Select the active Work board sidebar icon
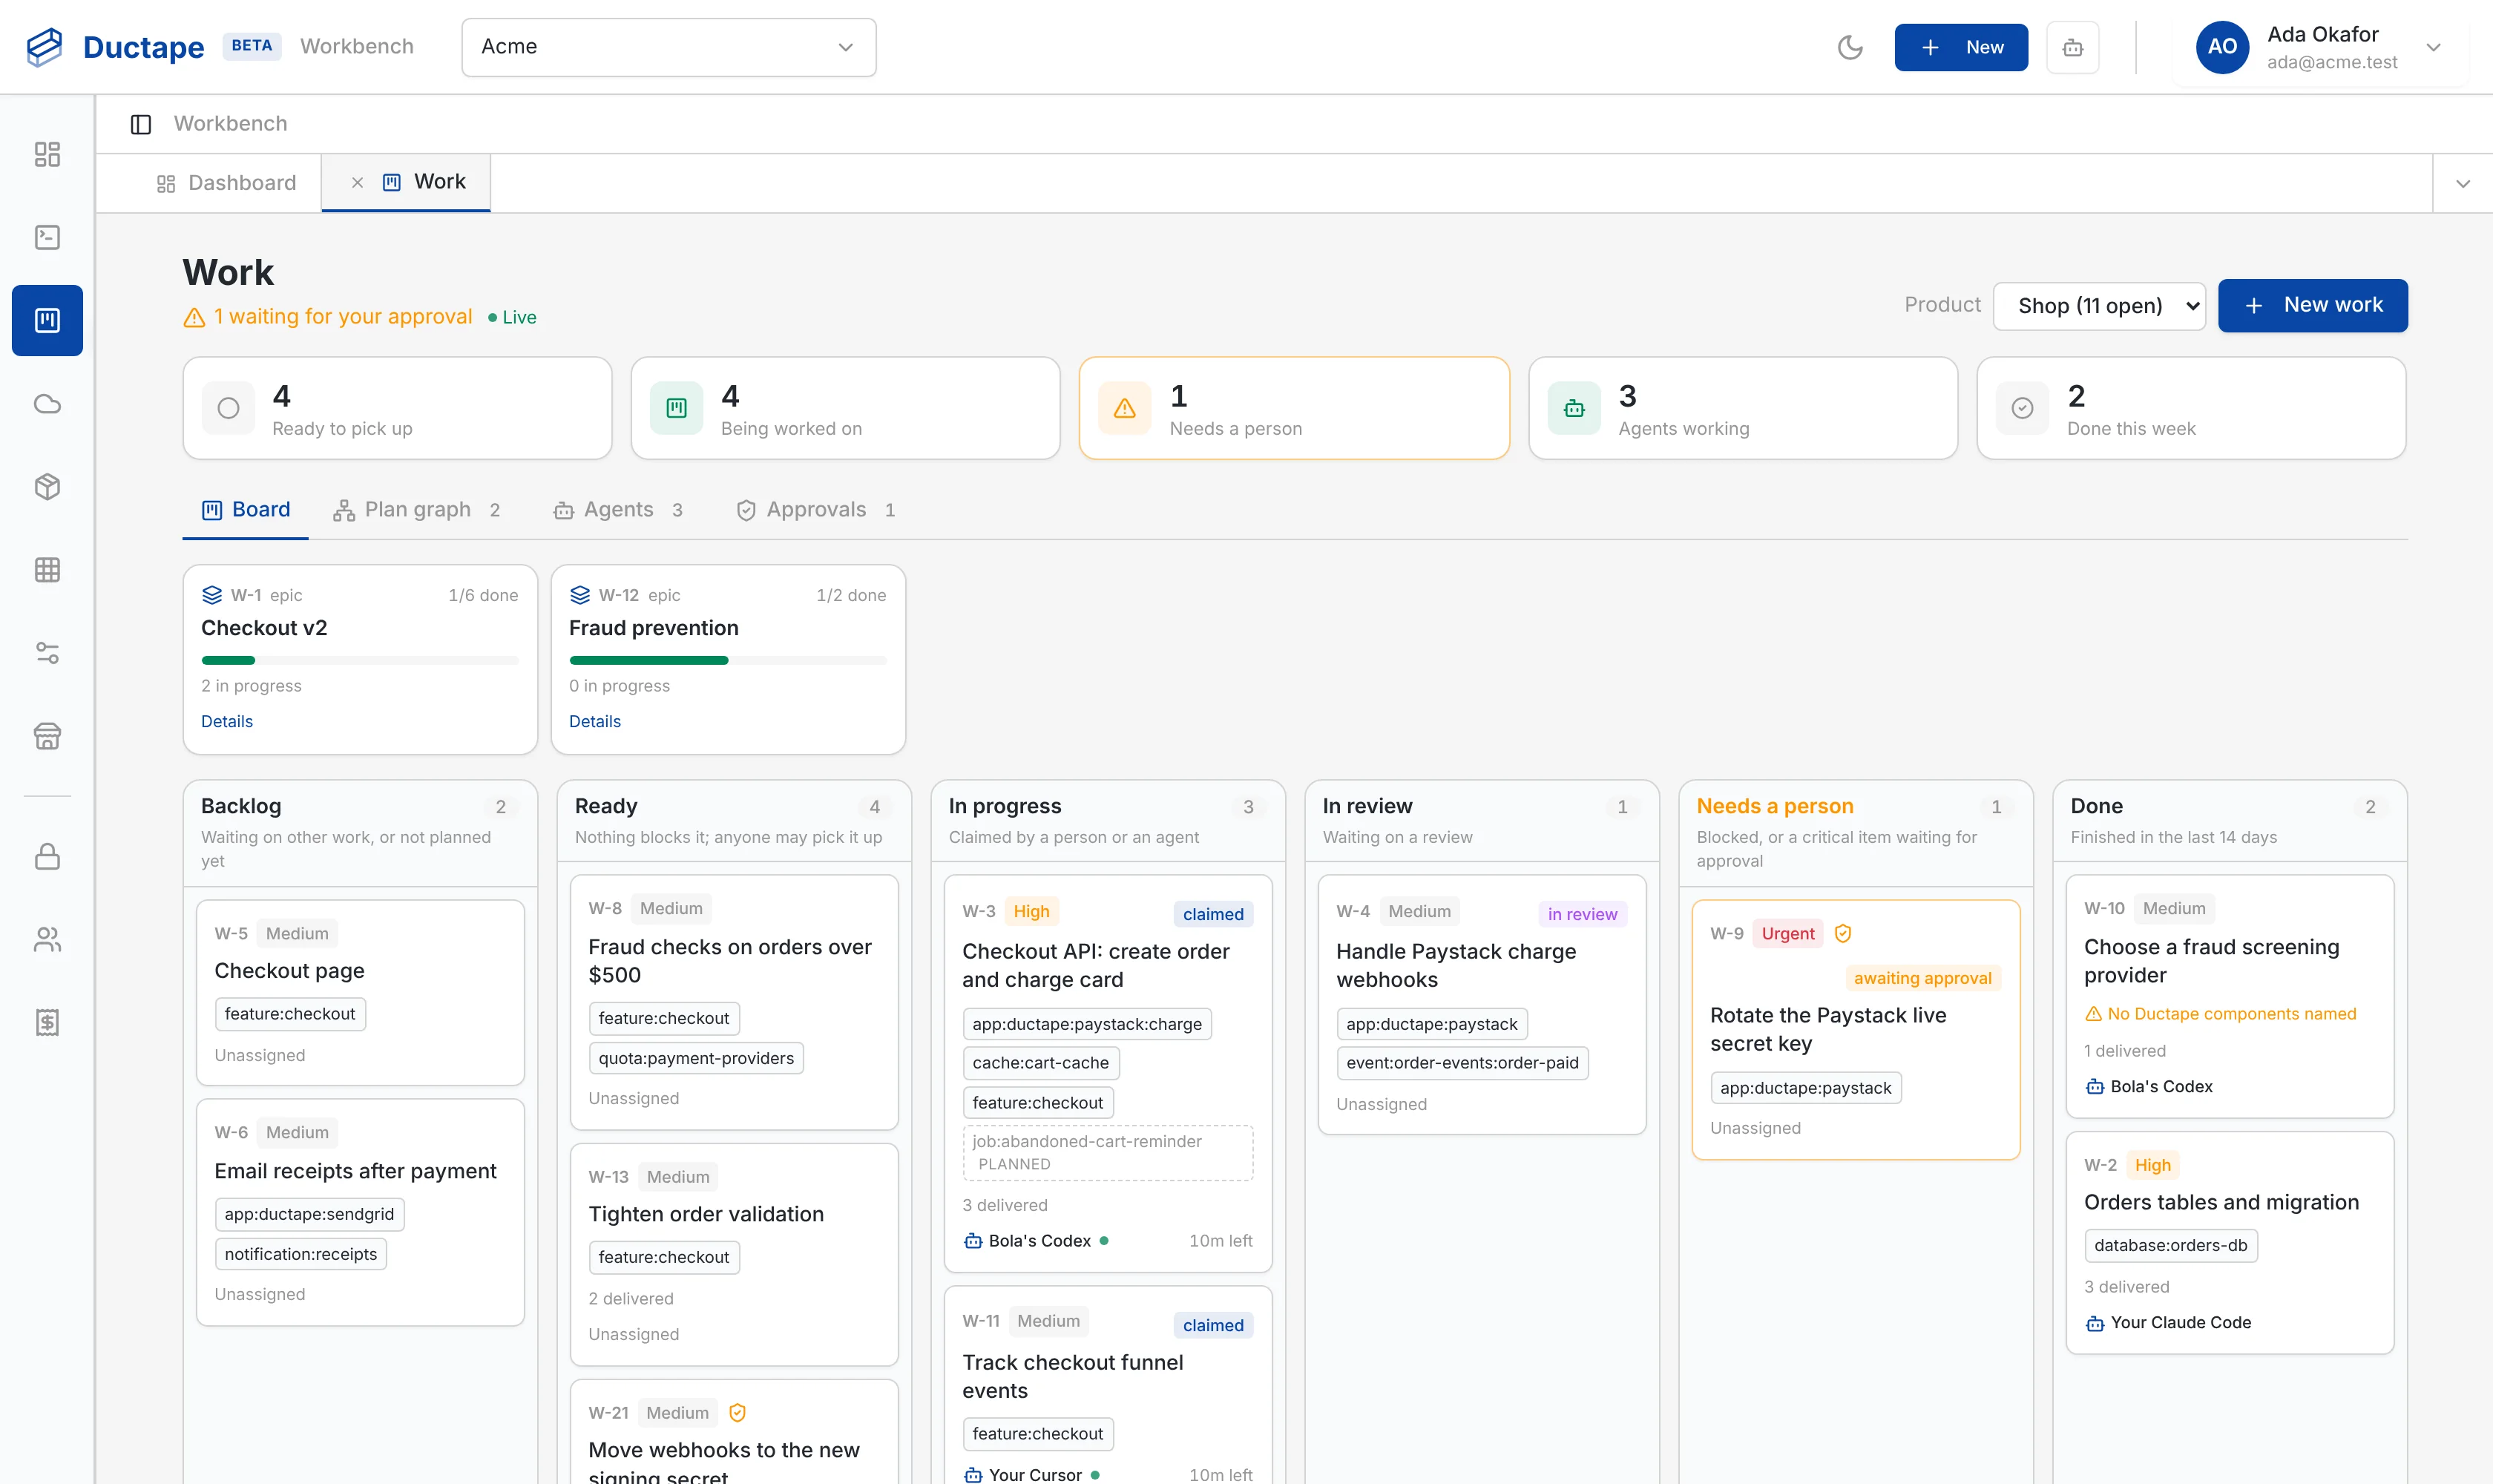 47,320
